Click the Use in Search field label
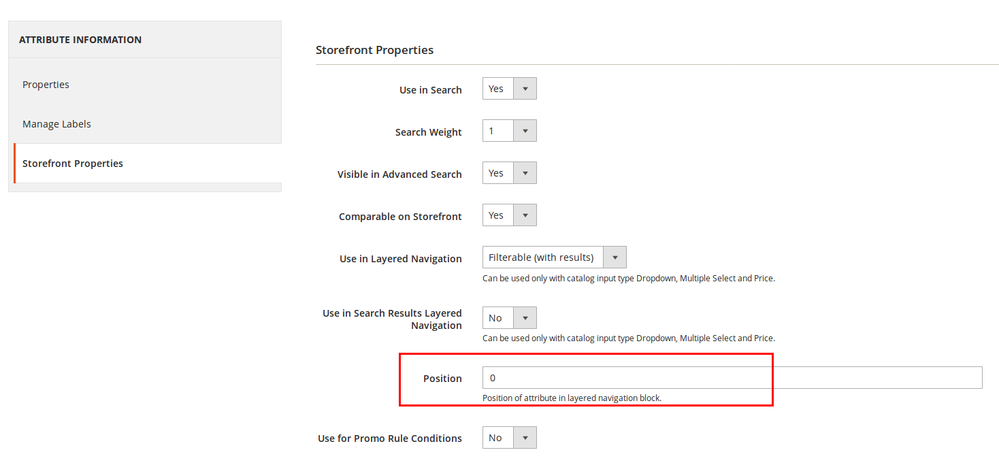This screenshot has height=468, width=999. click(430, 90)
